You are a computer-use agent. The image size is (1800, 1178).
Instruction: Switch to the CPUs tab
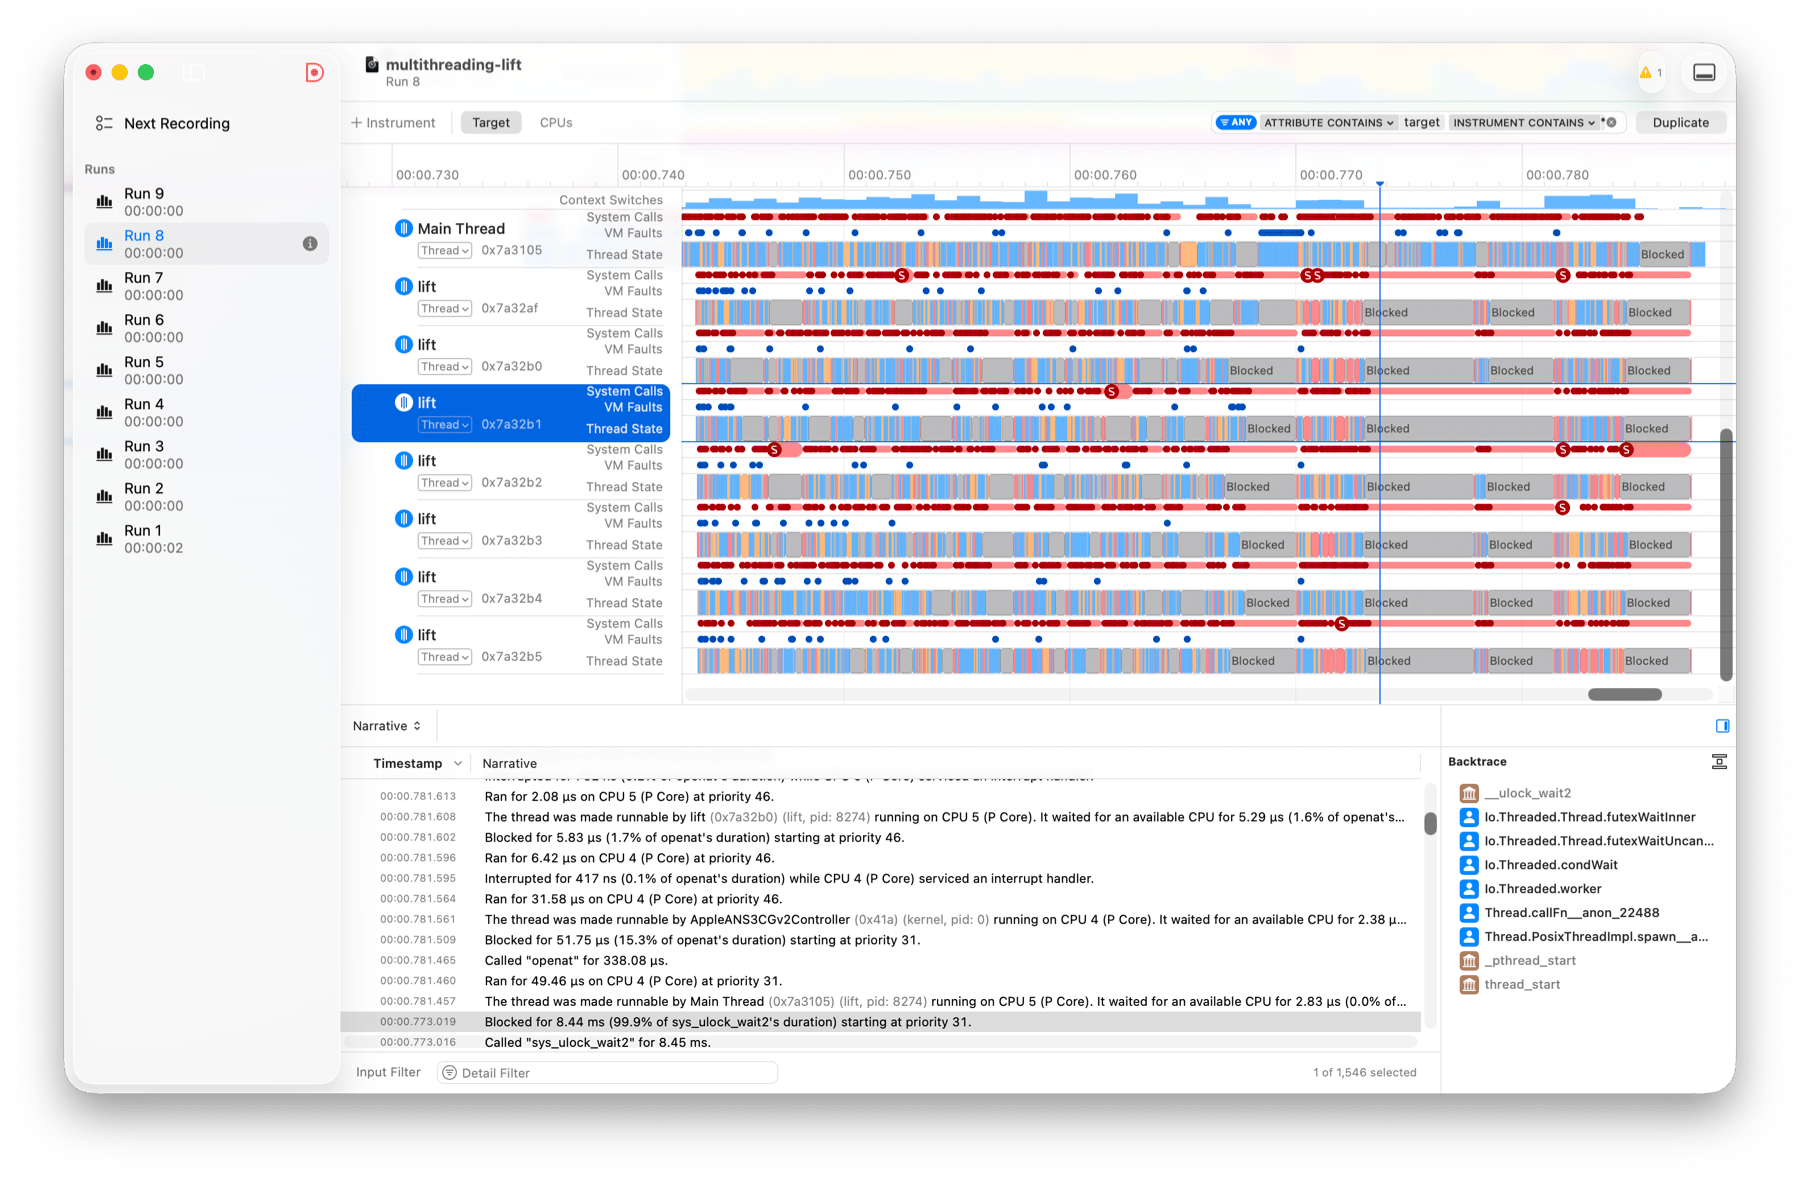pyautogui.click(x=556, y=122)
